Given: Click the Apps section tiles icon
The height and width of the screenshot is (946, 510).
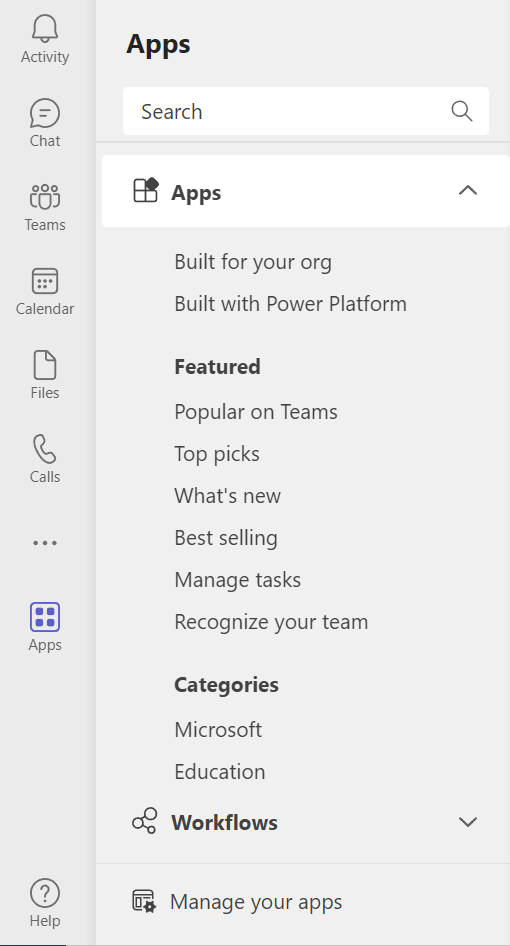Looking at the screenshot, I should pos(145,189).
